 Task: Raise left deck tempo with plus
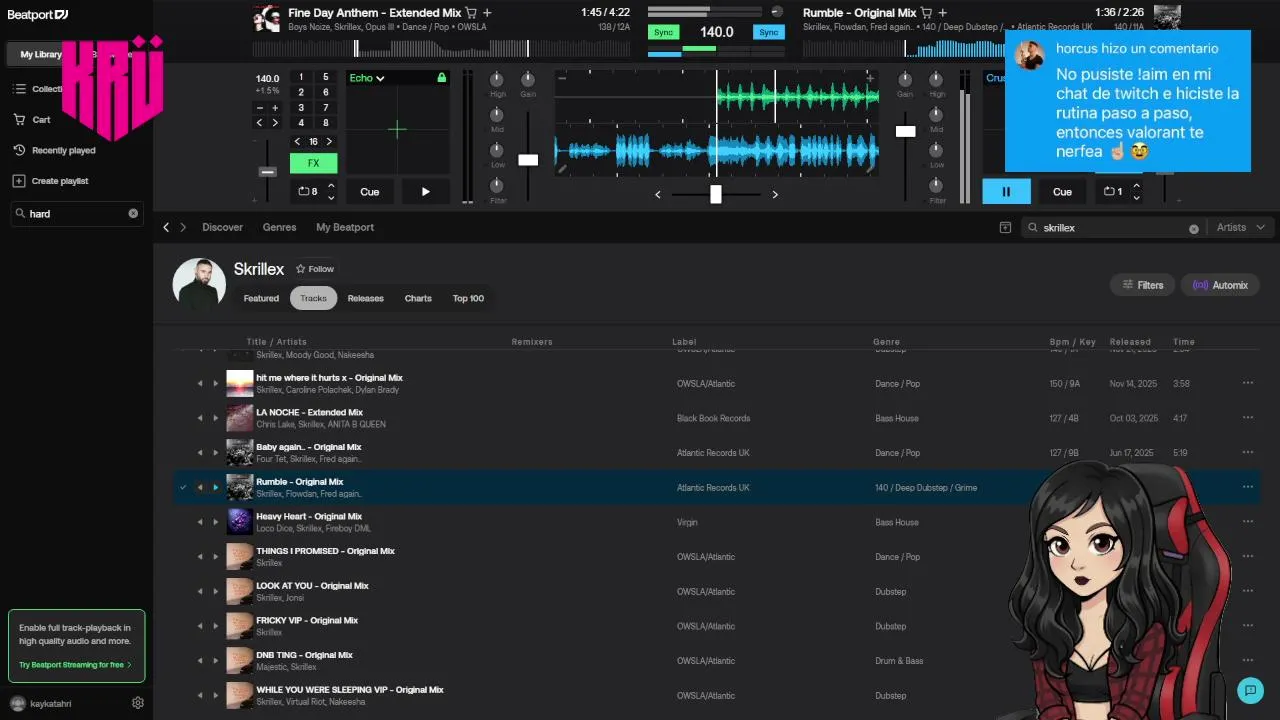[x=275, y=108]
